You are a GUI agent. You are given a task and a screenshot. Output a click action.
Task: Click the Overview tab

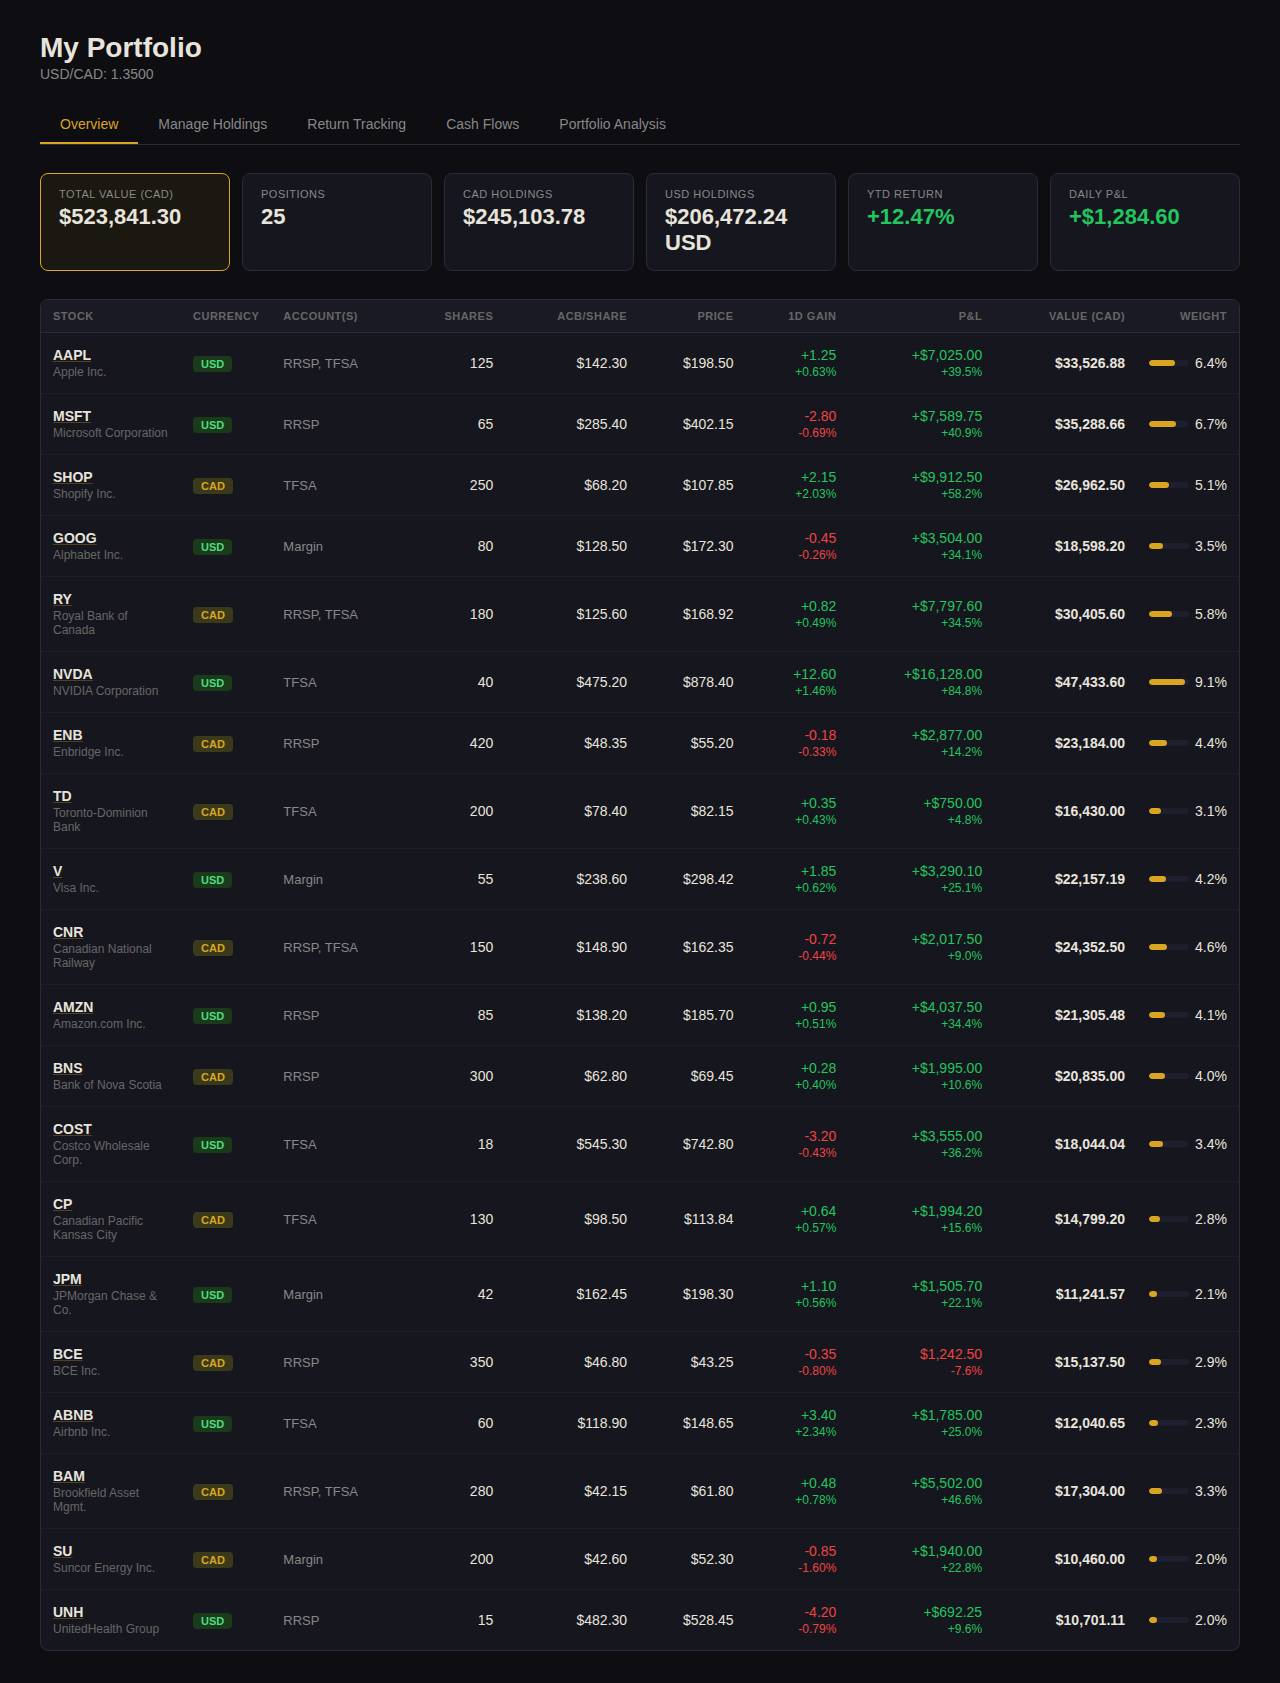coord(89,124)
